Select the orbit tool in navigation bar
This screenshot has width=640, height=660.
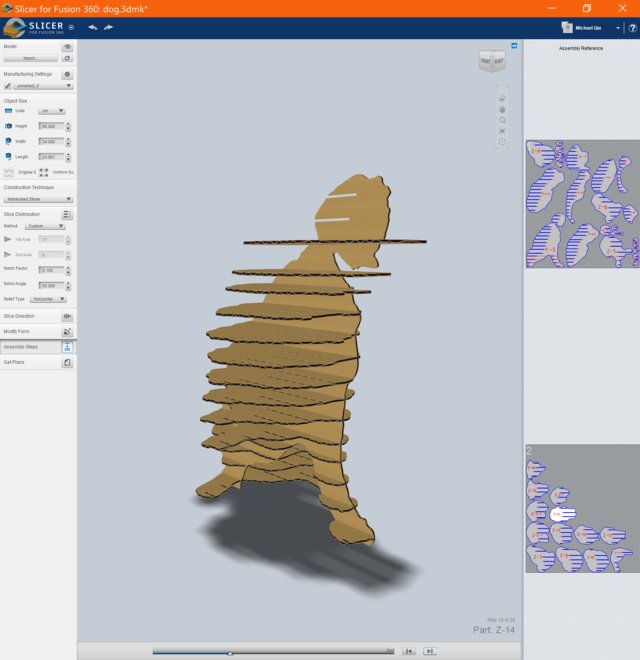coord(502,99)
